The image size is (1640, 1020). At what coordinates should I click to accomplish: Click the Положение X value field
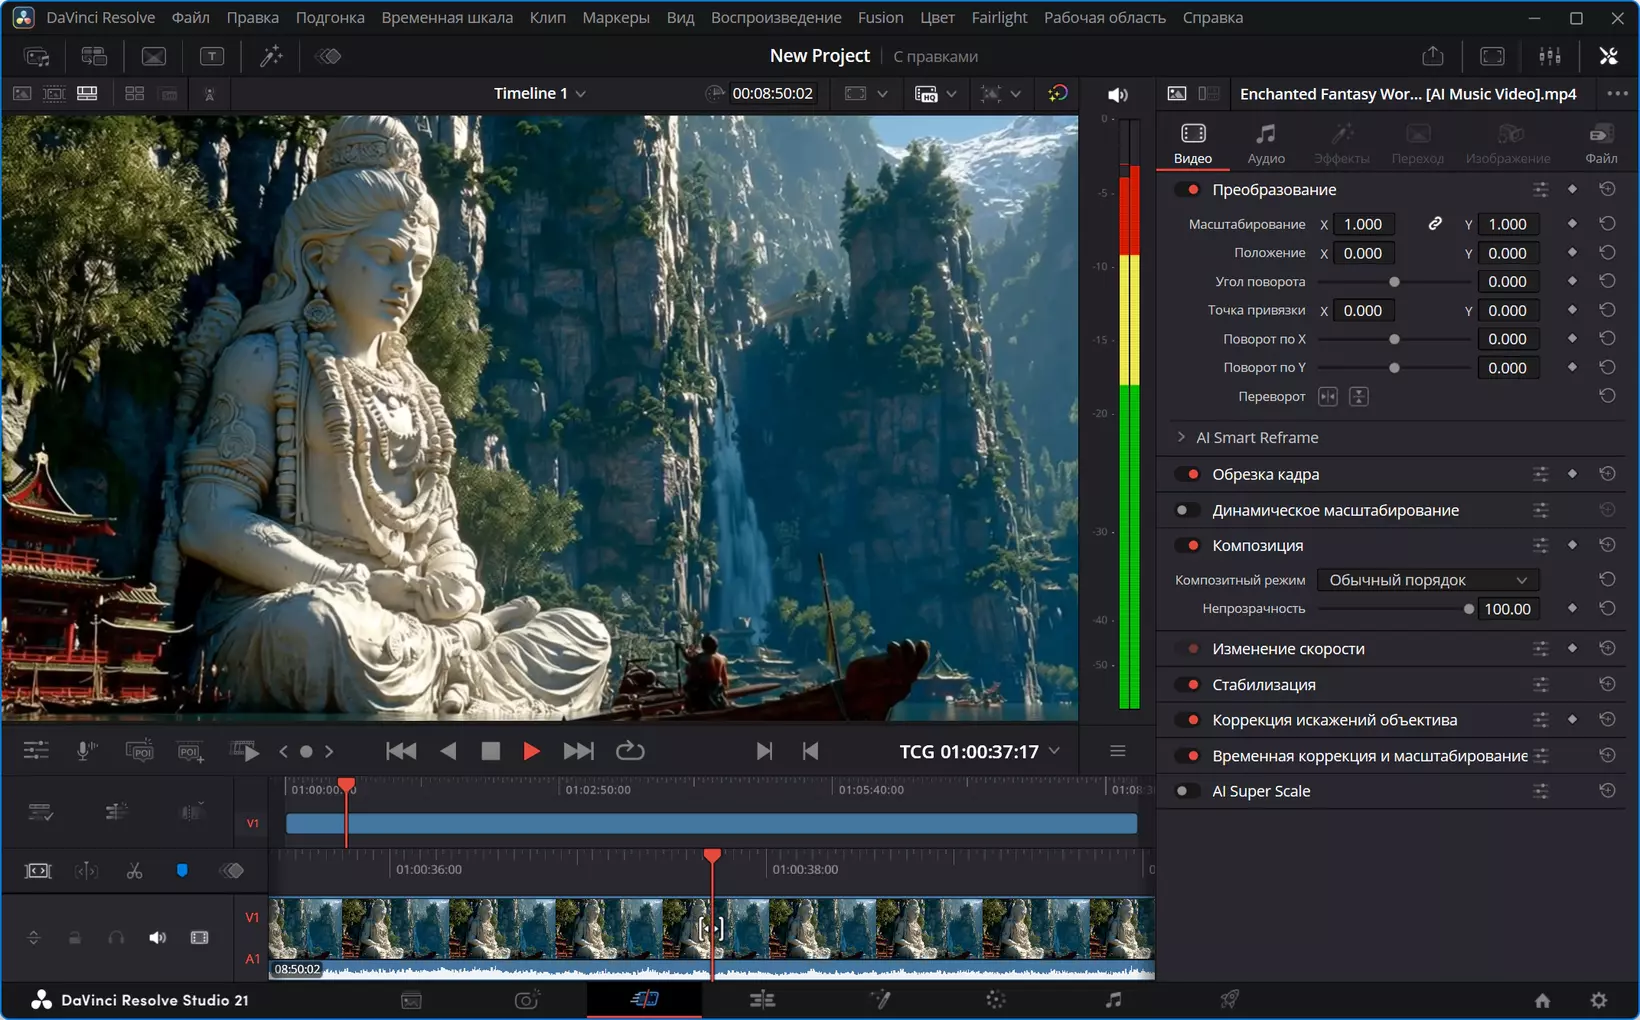1363,253
